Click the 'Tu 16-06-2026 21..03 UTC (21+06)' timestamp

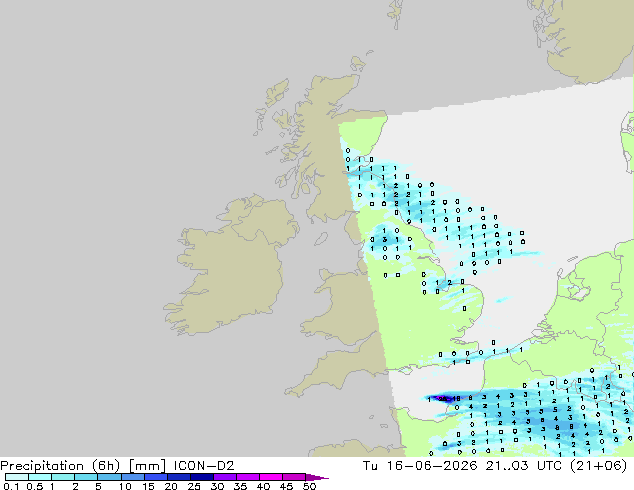tap(495, 466)
